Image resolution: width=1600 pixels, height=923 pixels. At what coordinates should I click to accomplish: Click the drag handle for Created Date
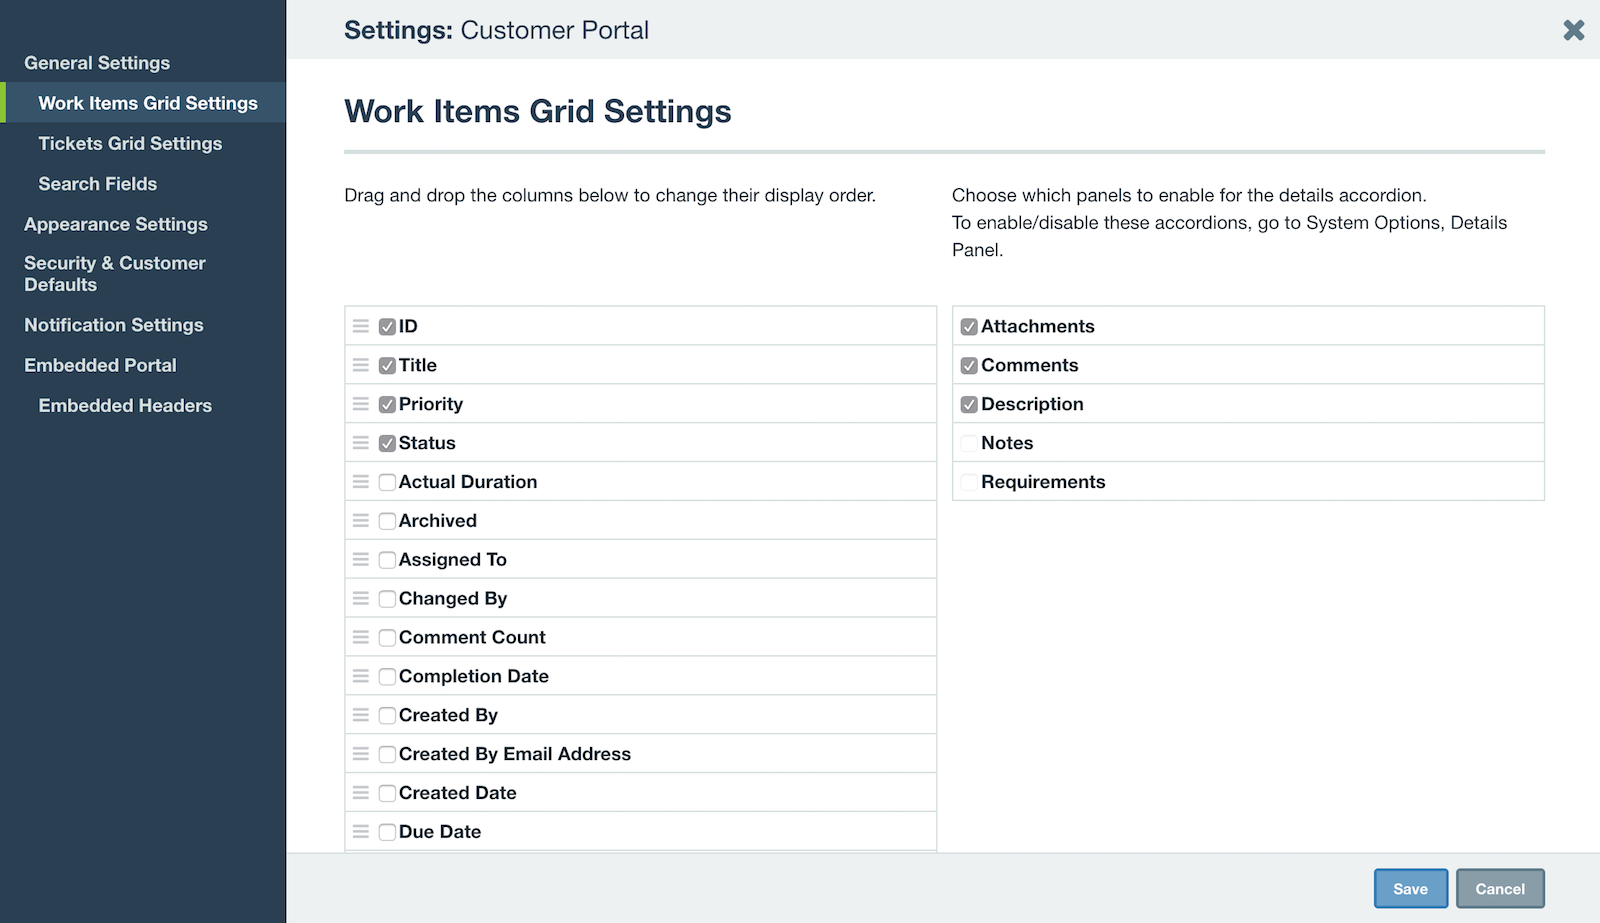click(x=362, y=792)
